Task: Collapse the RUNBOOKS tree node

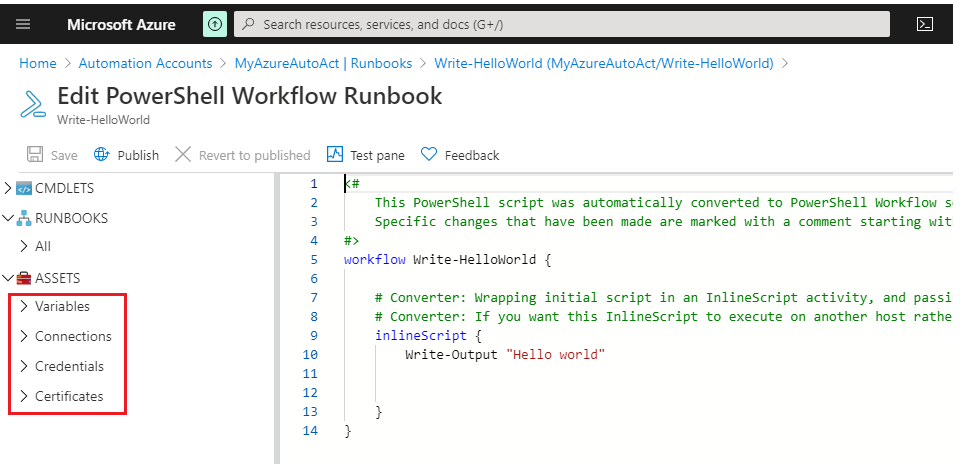Action: tap(8, 218)
